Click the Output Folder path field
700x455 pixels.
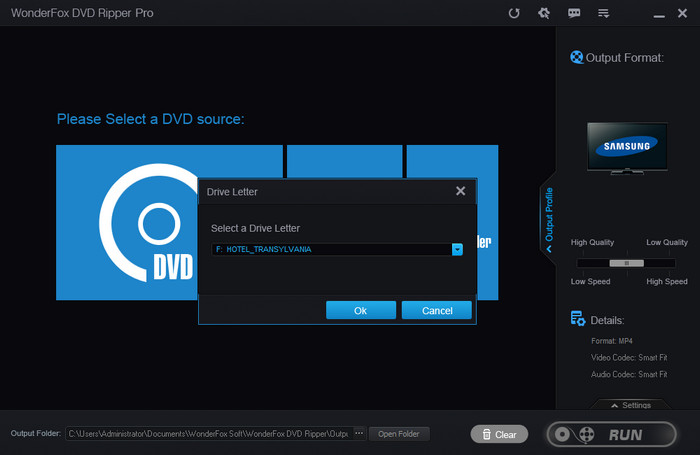tap(209, 434)
